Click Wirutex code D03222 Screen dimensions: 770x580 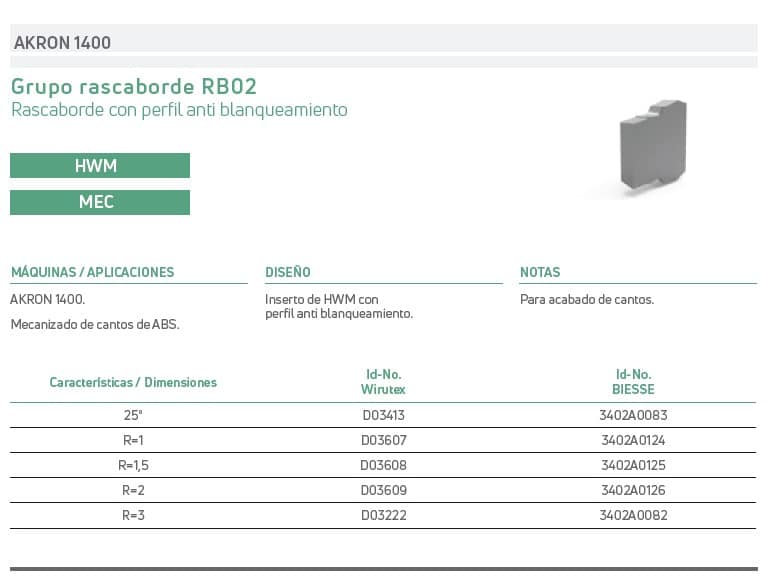coord(384,515)
